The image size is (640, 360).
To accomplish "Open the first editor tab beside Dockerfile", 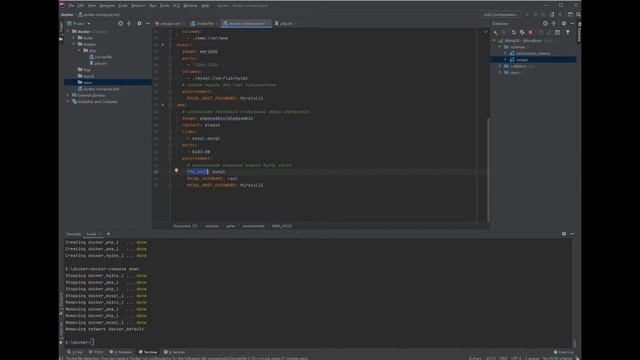I will [169, 23].
